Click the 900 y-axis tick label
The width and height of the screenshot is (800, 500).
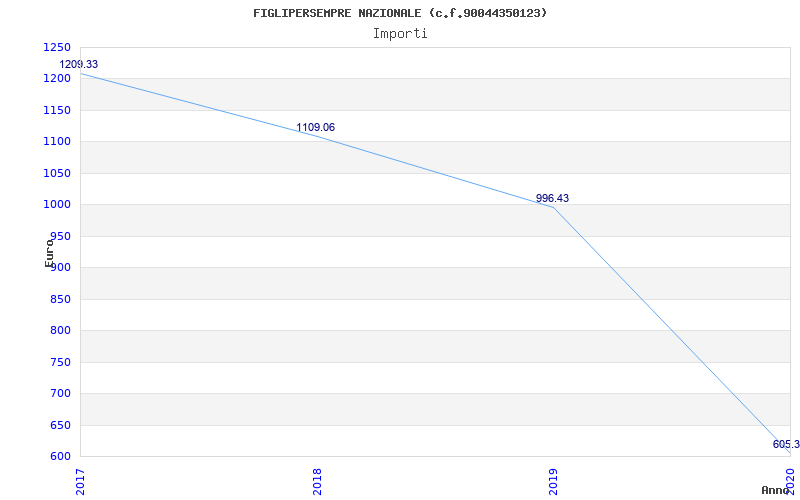pyautogui.click(x=60, y=268)
